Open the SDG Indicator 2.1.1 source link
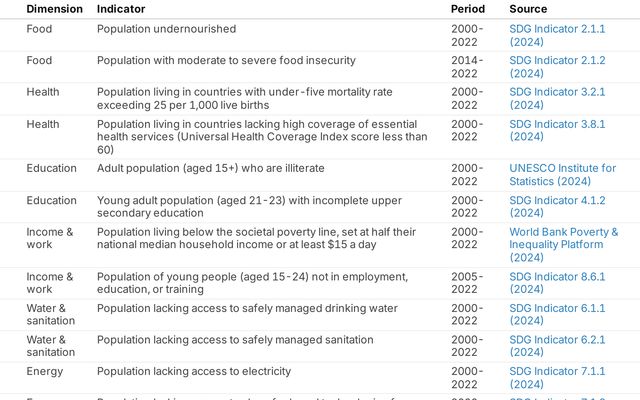Image resolution: width=640 pixels, height=400 pixels. point(557,29)
